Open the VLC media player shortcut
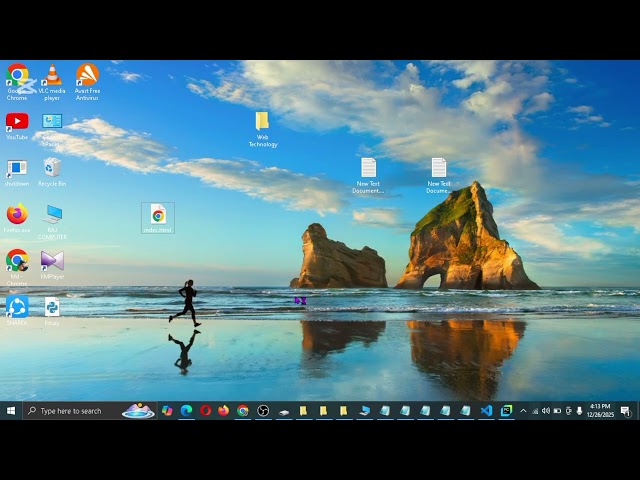Screen dimensions: 640x480 tap(52, 76)
